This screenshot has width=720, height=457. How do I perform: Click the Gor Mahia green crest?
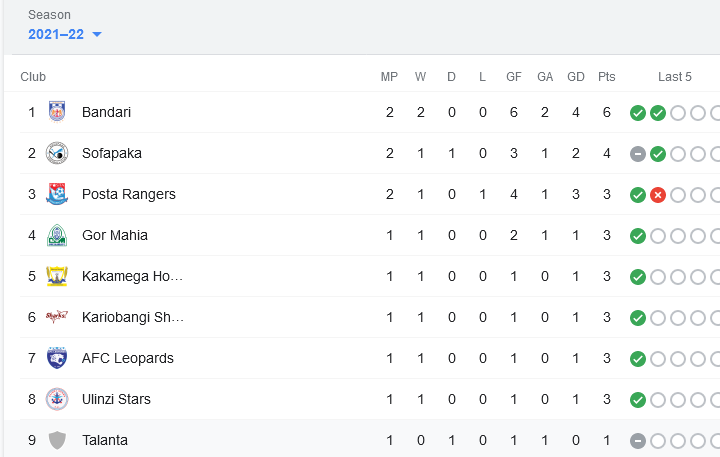click(x=57, y=235)
